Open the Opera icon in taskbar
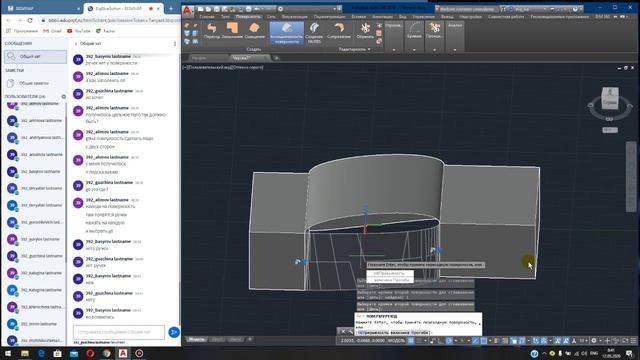The image size is (640, 360). 90,353
